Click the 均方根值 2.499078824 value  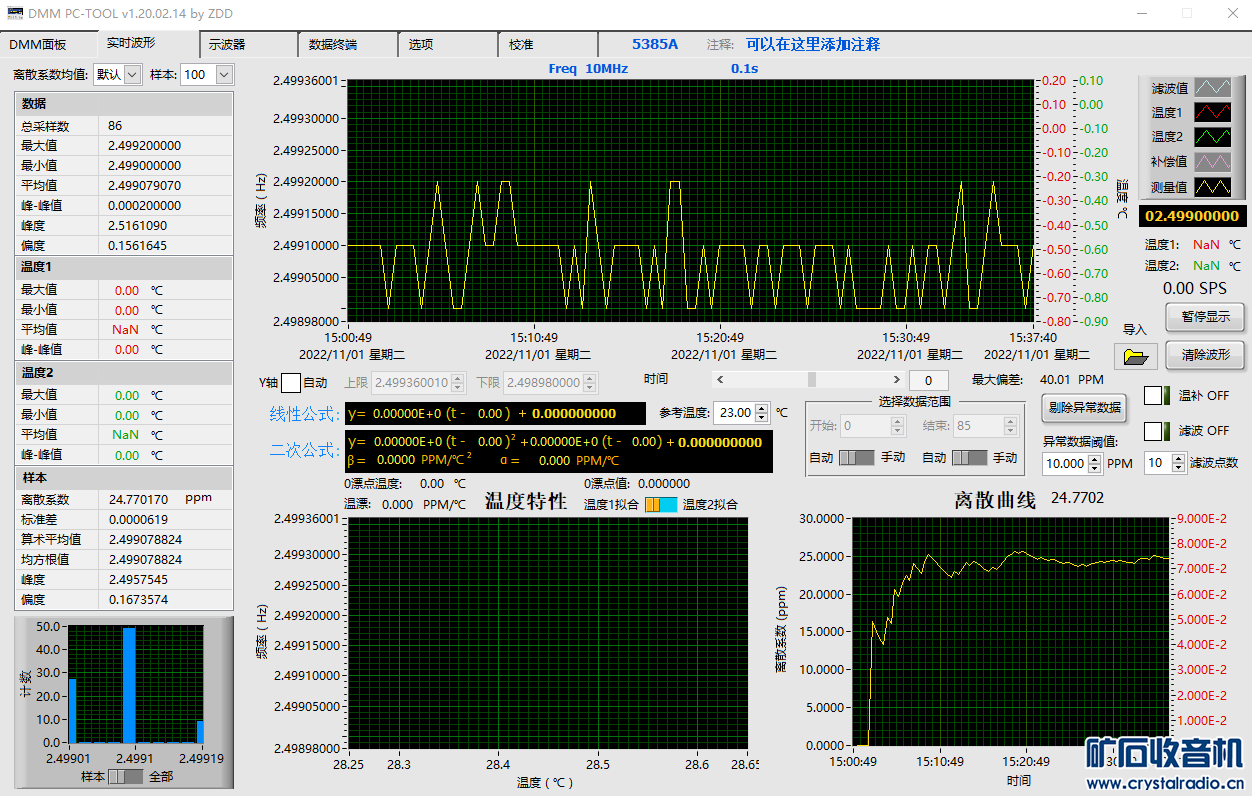(x=145, y=560)
